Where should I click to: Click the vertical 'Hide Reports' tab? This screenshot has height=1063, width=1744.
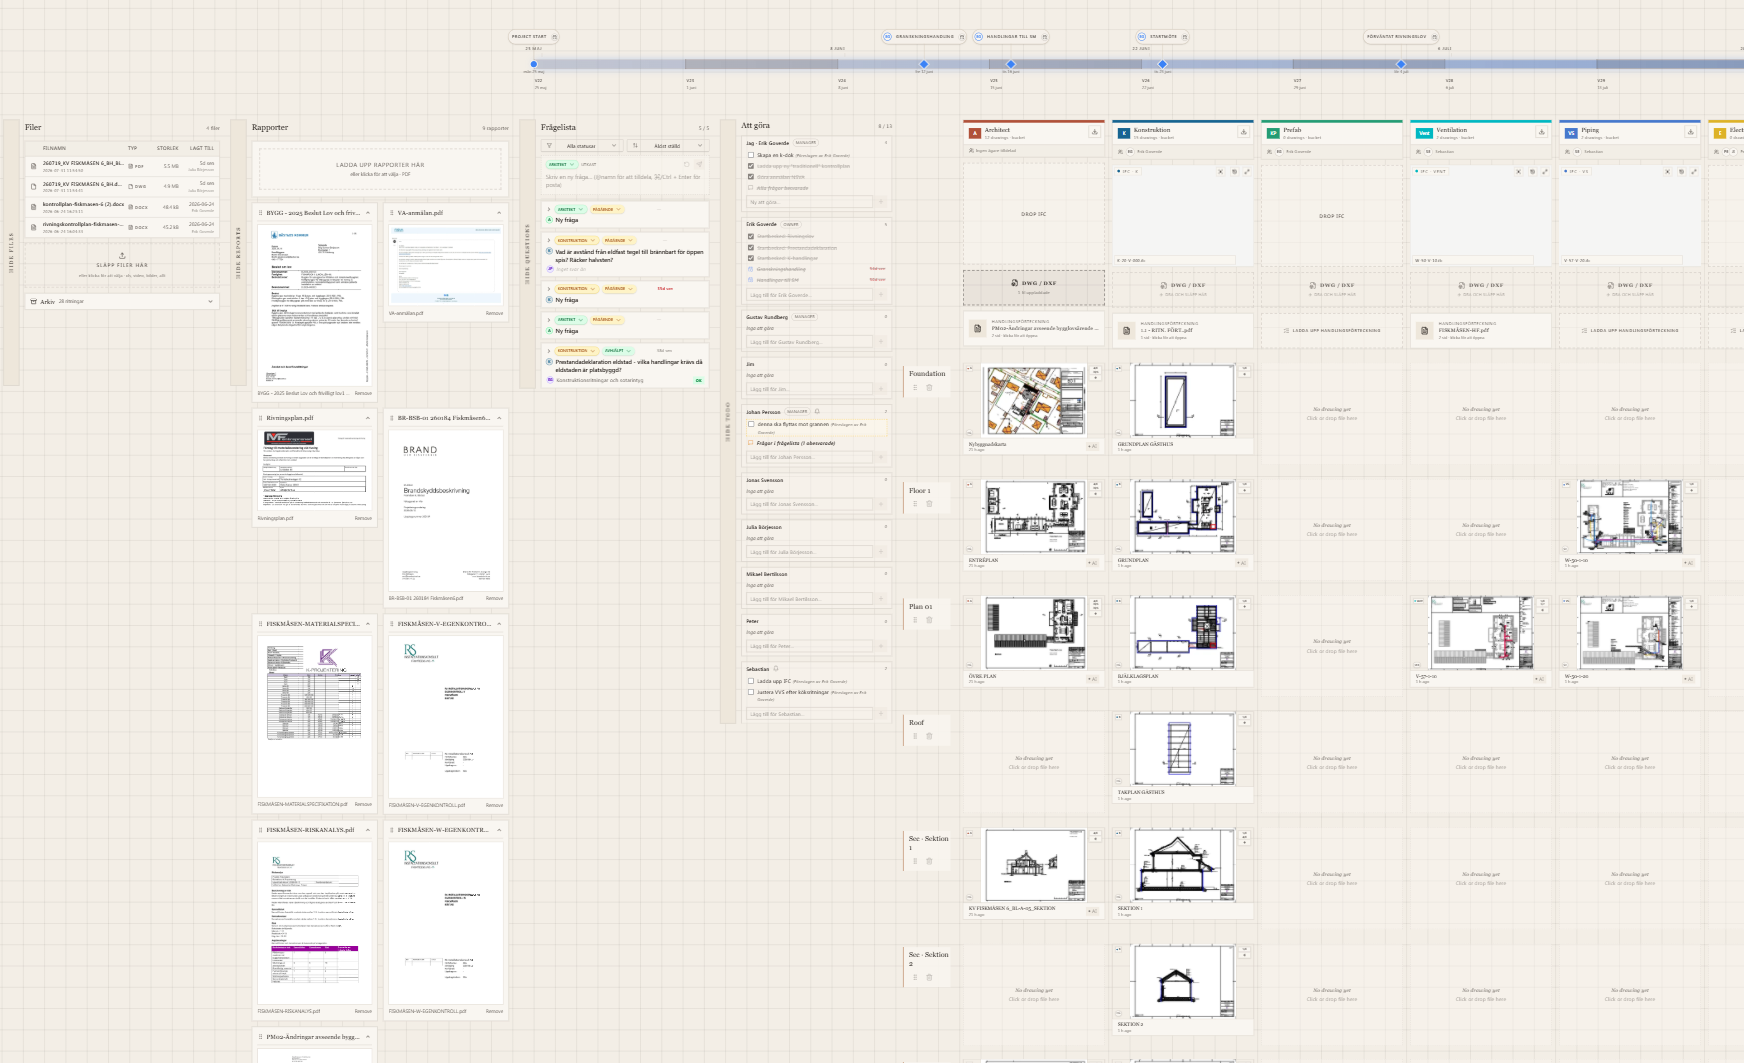[238, 254]
